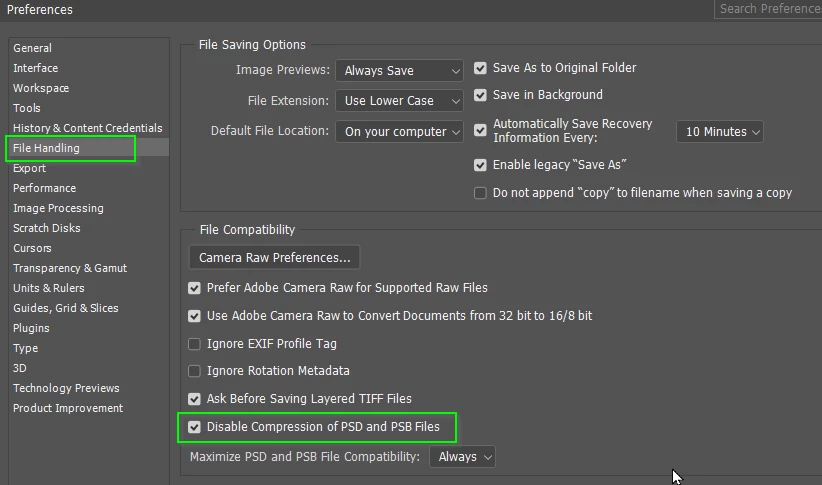Viewport: 822px width, 485px height.
Task: Select Transparency & Gamut category
Action: [70, 268]
